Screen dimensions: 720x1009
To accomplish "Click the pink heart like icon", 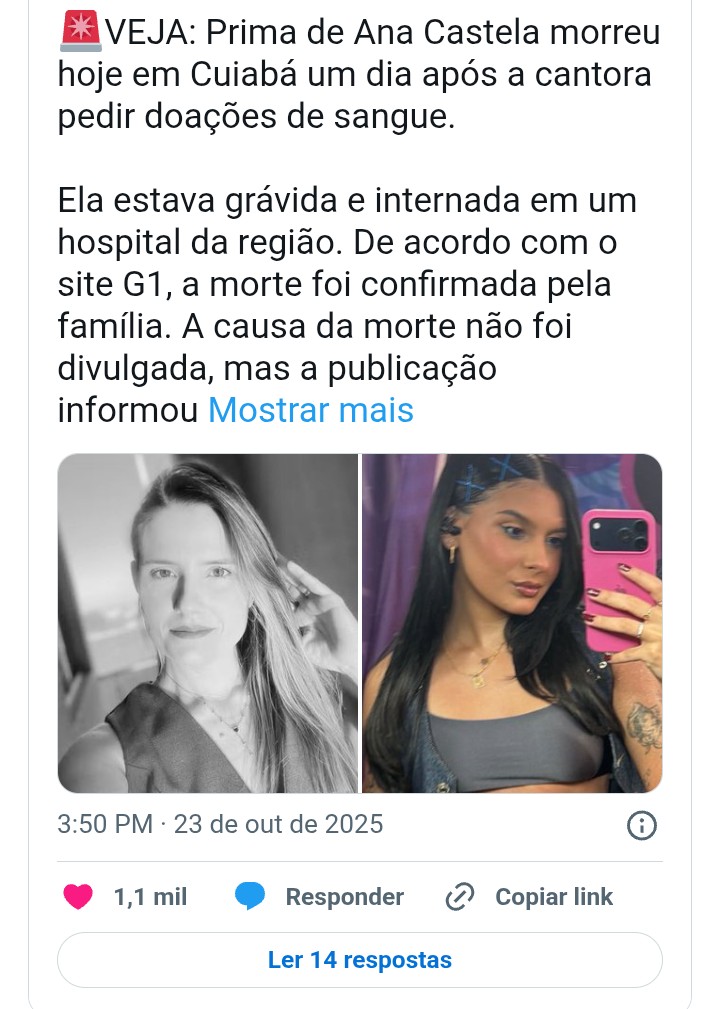I will [x=78, y=896].
